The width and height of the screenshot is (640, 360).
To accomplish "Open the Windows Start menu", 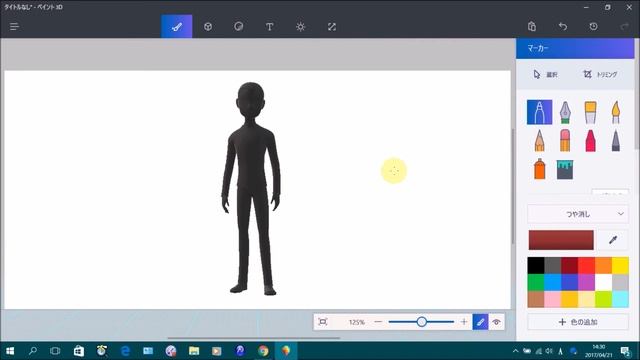I will pos(10,351).
